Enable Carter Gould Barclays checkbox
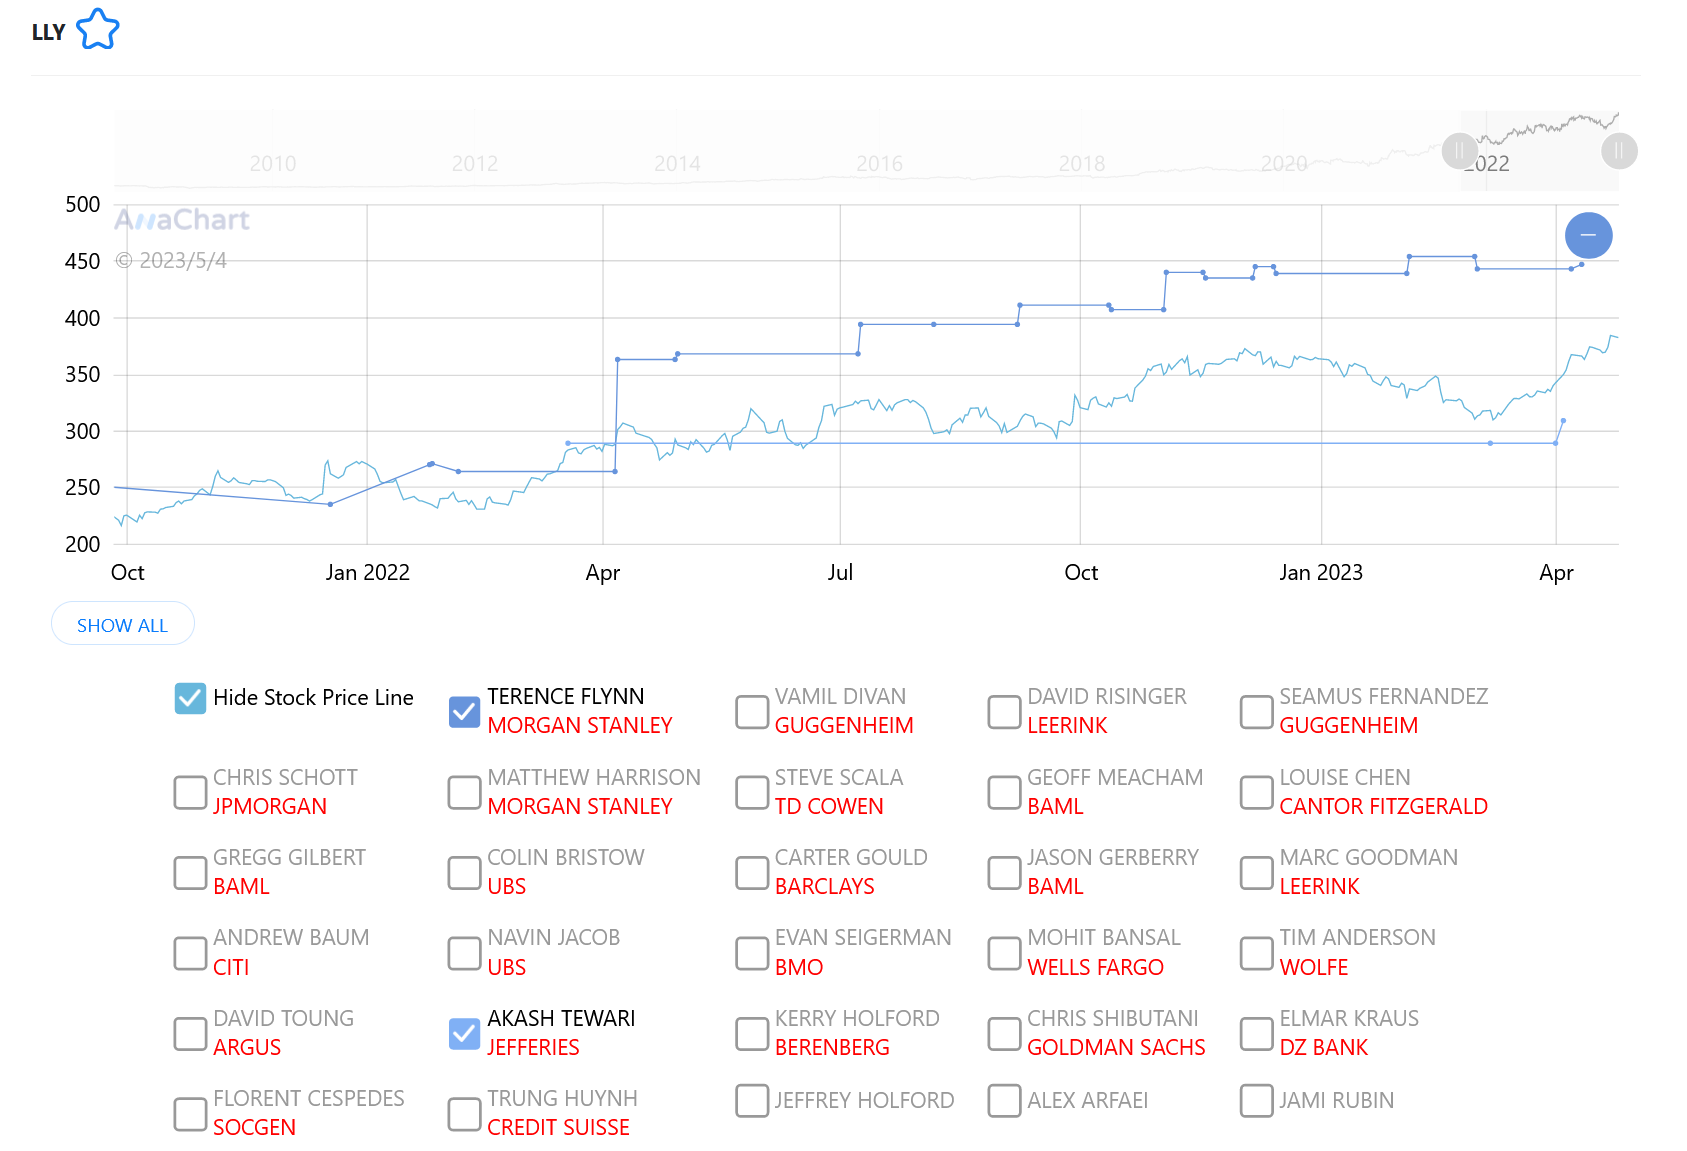Viewport: 1687px width, 1151px height. click(752, 872)
